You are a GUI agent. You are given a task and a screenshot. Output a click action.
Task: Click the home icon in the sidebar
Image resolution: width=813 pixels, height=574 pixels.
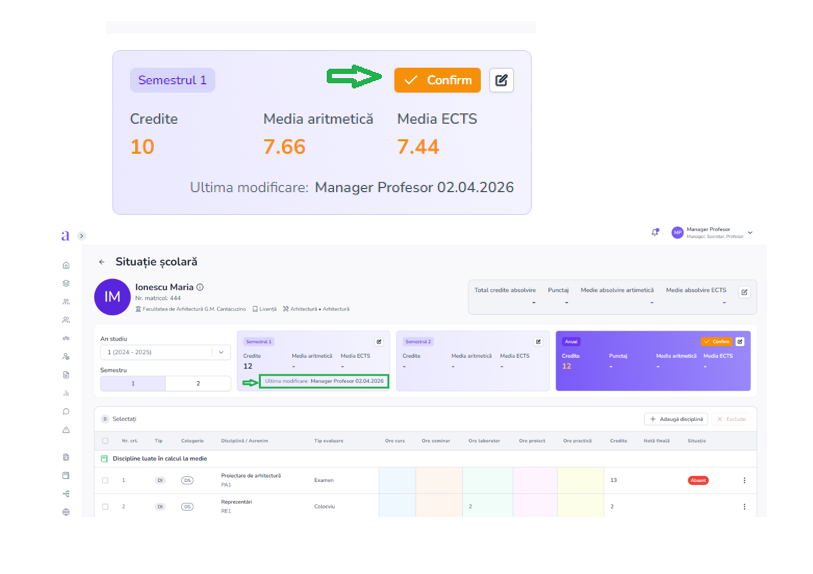[x=66, y=265]
